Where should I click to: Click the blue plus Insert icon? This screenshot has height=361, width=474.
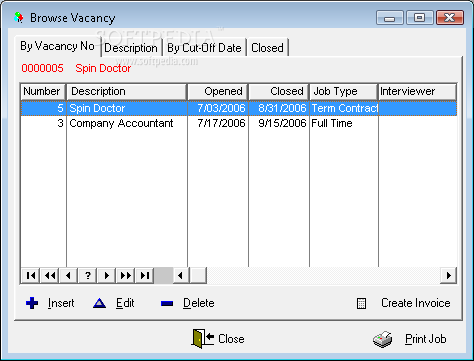32,303
